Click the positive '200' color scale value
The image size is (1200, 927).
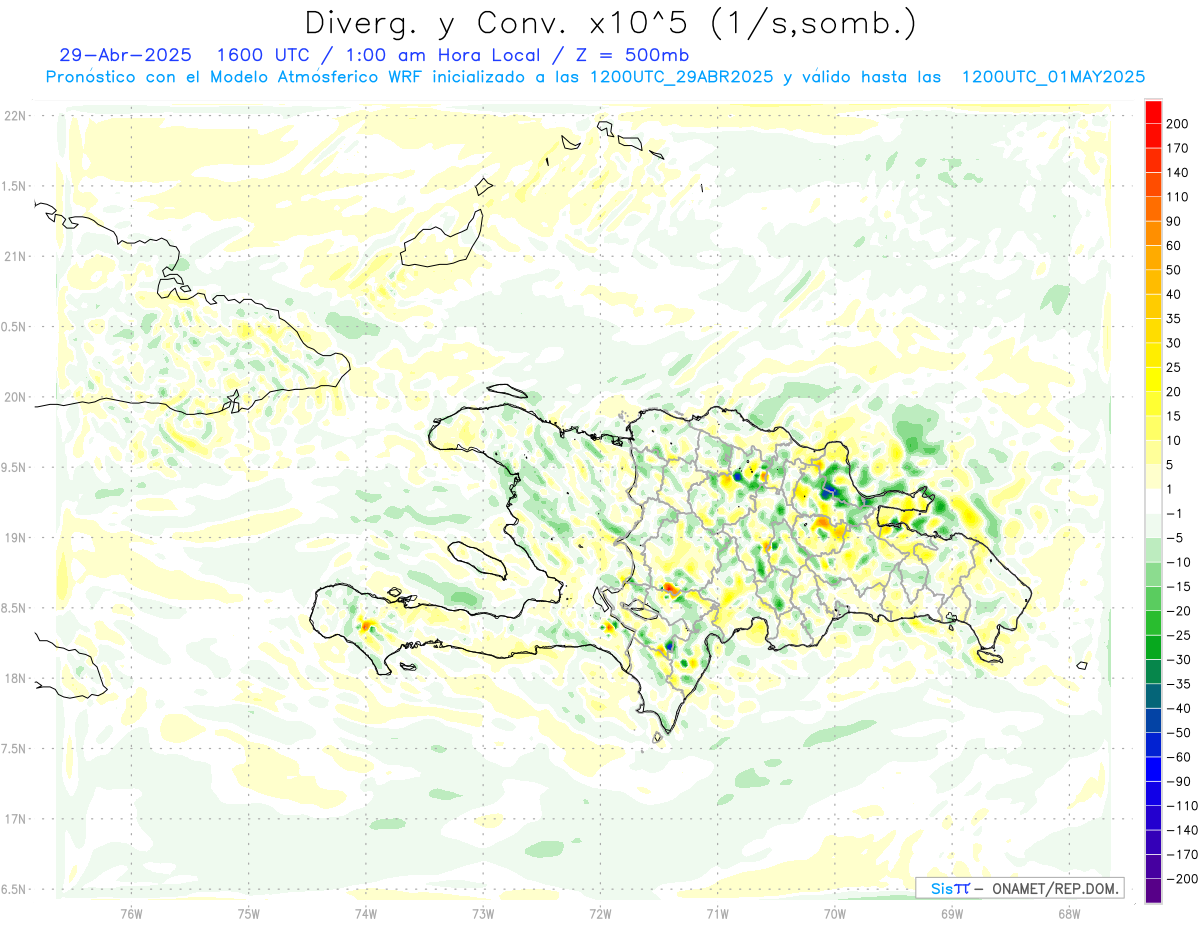(1177, 123)
